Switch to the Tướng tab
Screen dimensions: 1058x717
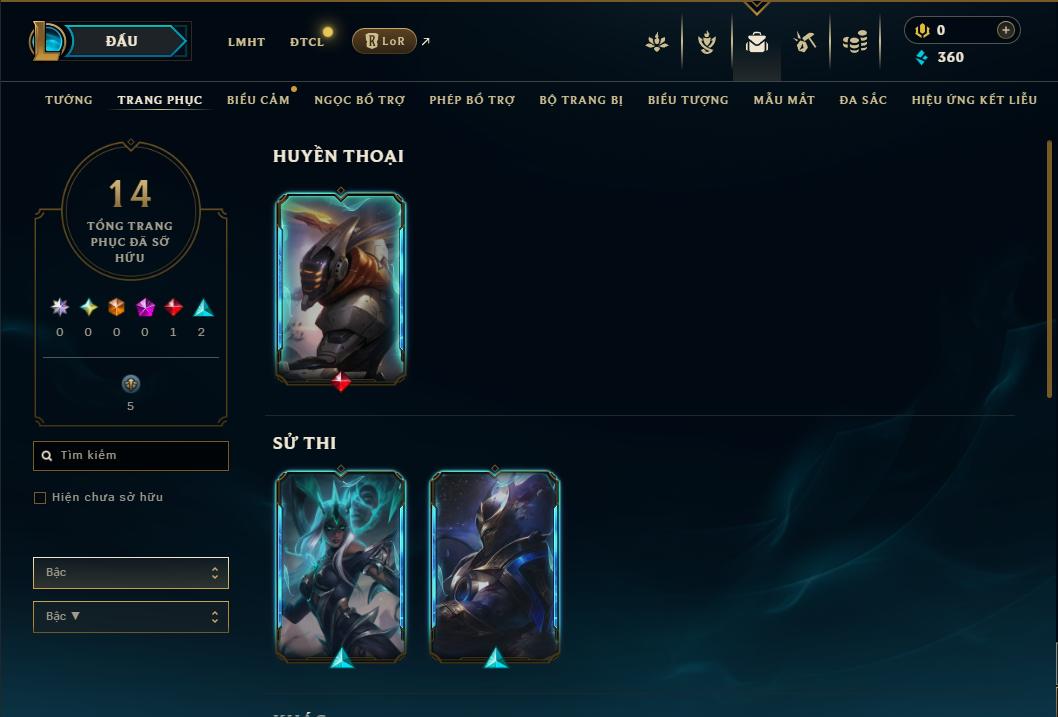tap(69, 100)
